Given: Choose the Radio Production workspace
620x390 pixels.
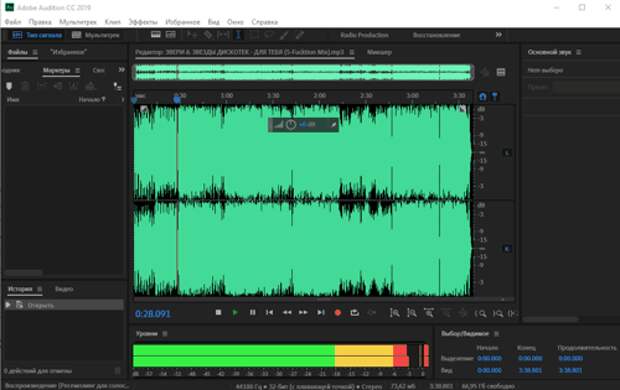Looking at the screenshot, I should pos(364,35).
